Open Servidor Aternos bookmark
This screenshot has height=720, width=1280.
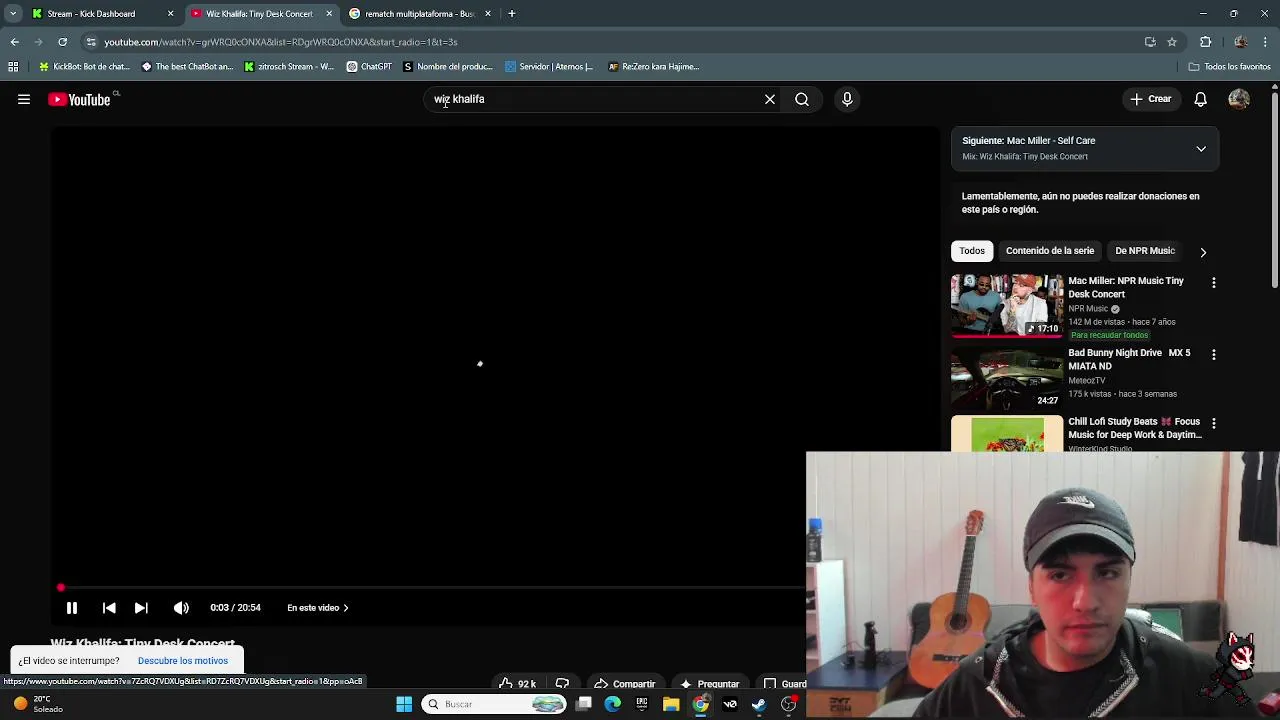[x=549, y=67]
